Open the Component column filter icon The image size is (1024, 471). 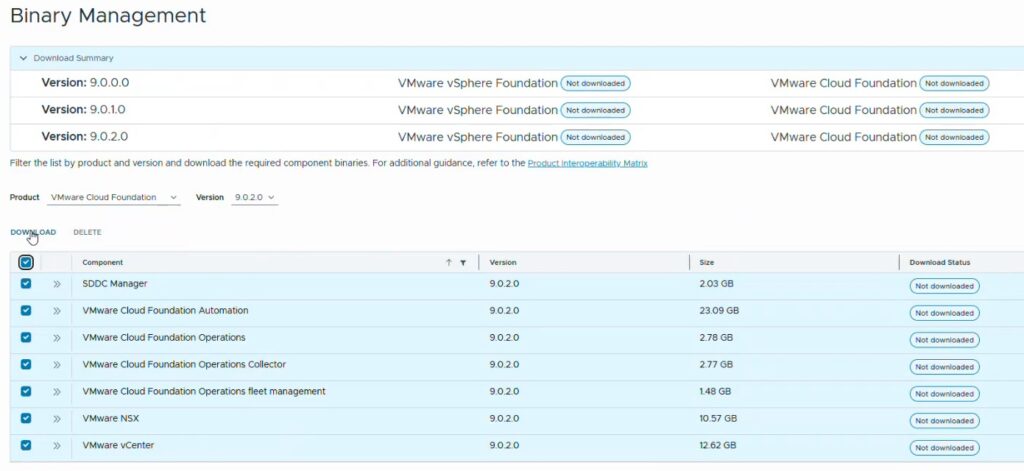(x=463, y=263)
